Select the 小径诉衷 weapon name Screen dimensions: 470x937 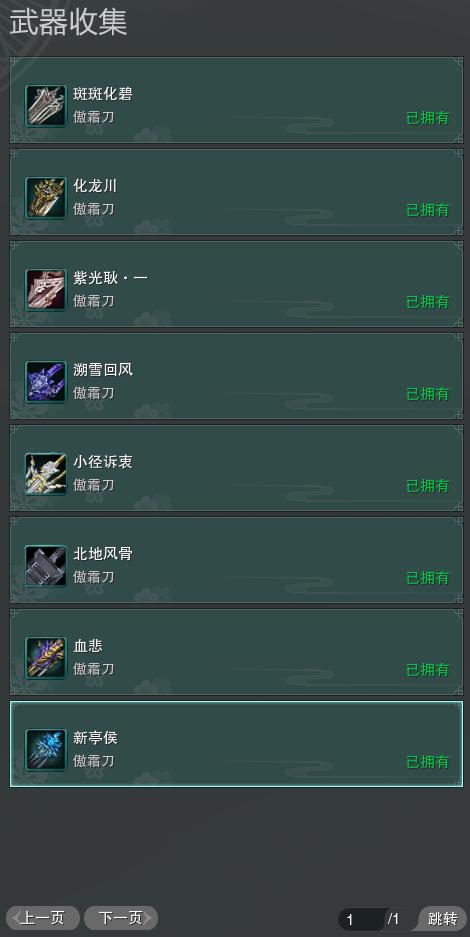[x=103, y=462]
